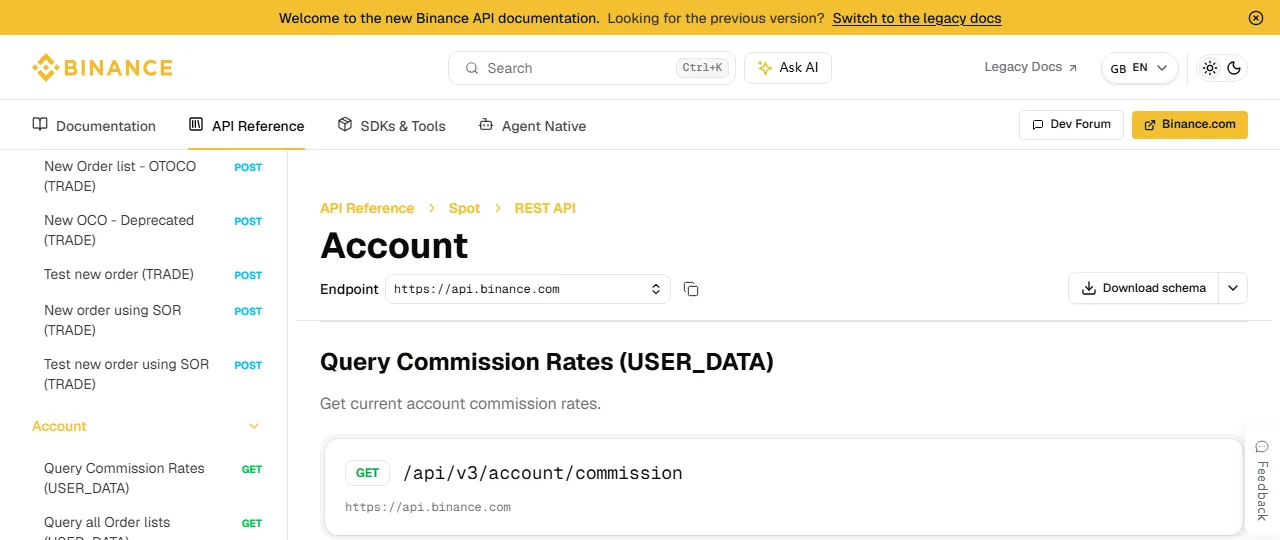The width and height of the screenshot is (1280, 540).
Task: Open the Feedback side tab
Action: click(x=1262, y=480)
